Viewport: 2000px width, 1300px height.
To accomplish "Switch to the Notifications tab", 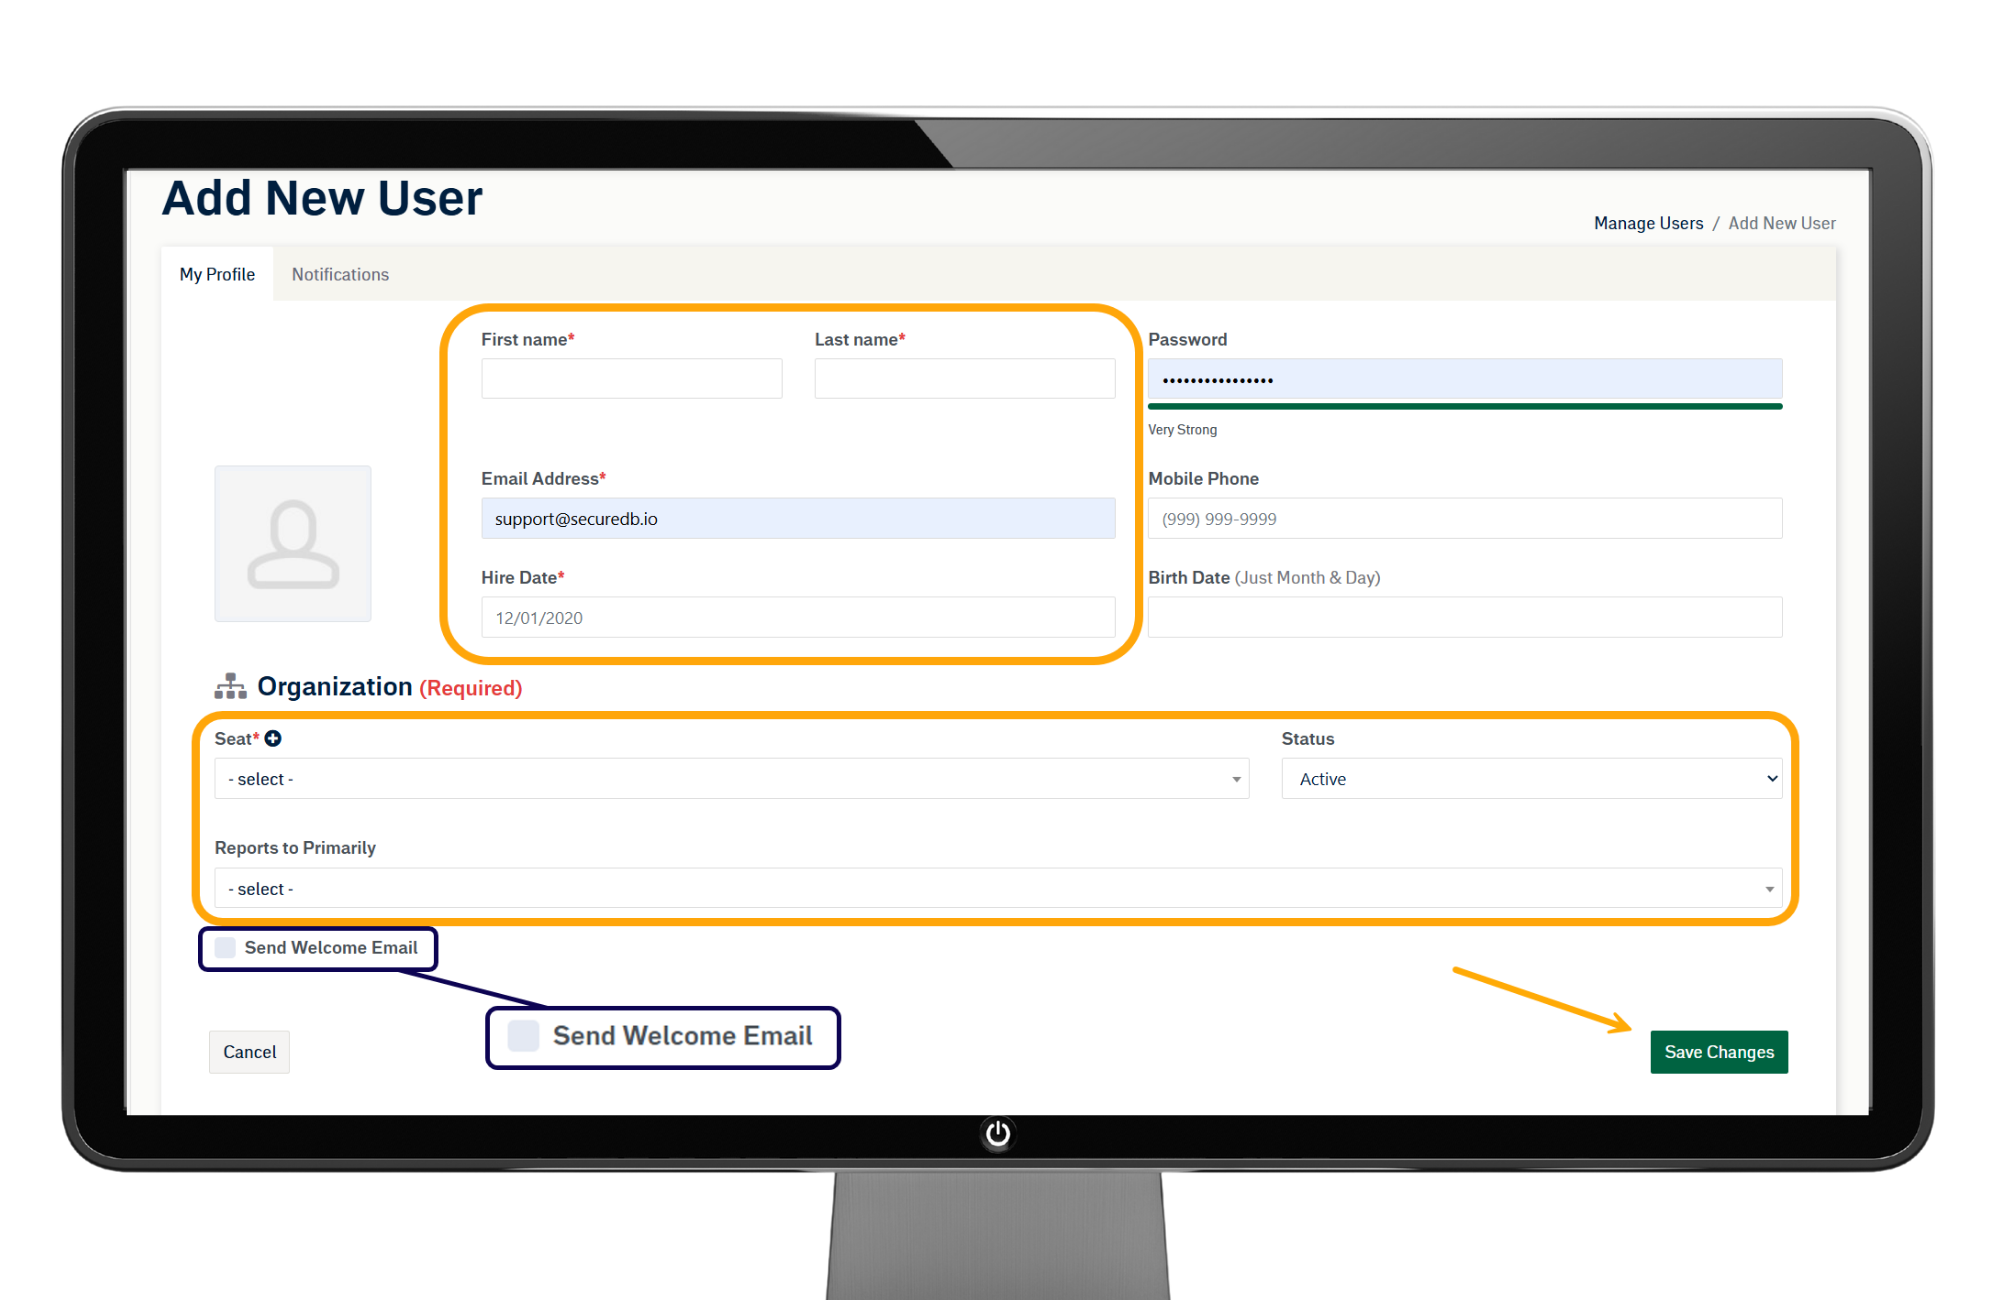I will [x=340, y=274].
